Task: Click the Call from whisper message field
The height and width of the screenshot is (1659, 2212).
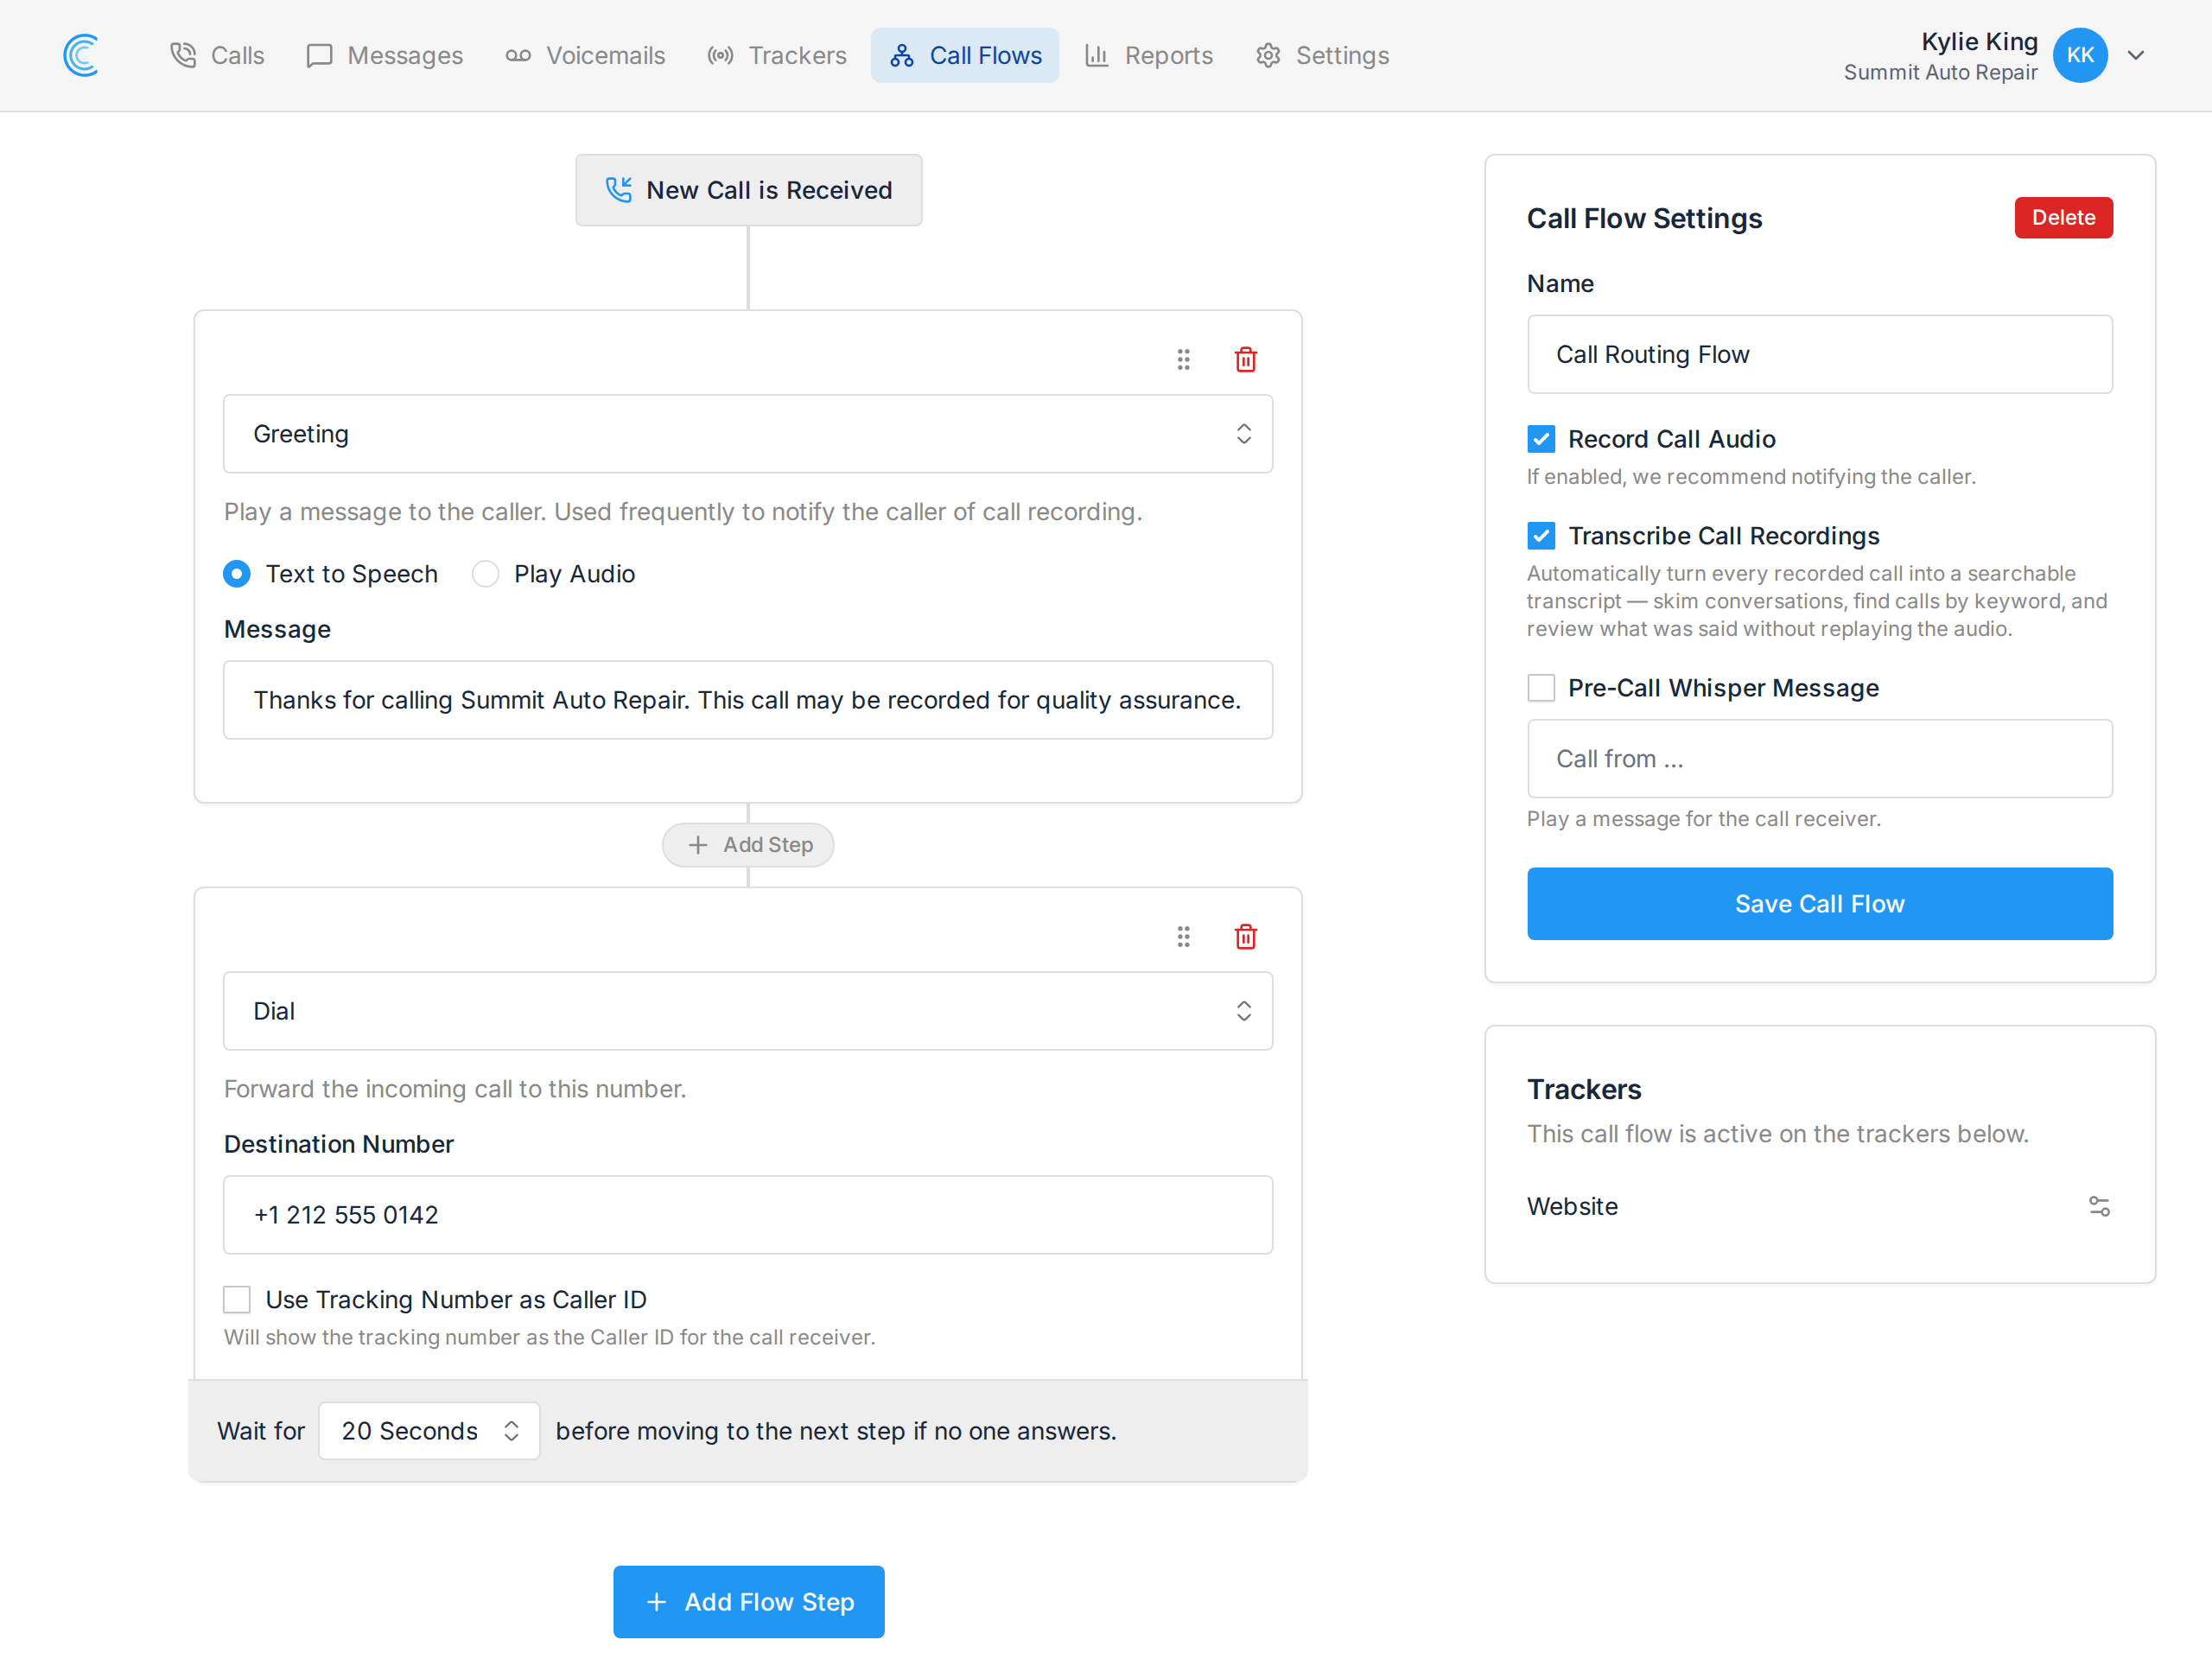Action: pos(1820,759)
